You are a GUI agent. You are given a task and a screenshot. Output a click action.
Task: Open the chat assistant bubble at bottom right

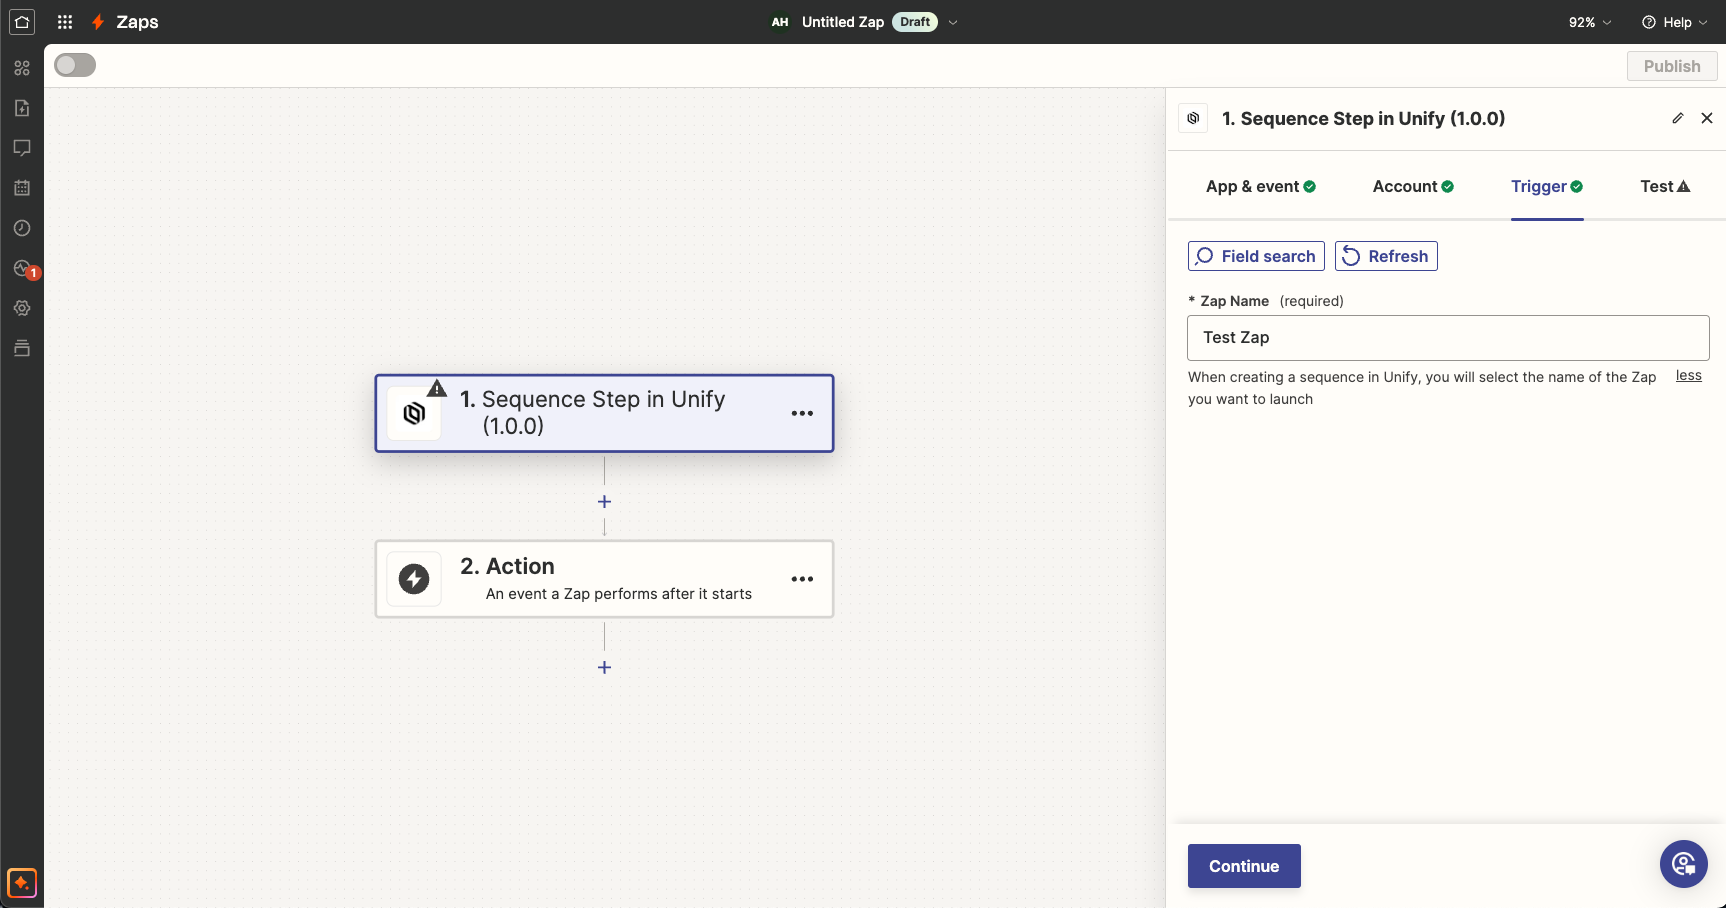[1683, 863]
